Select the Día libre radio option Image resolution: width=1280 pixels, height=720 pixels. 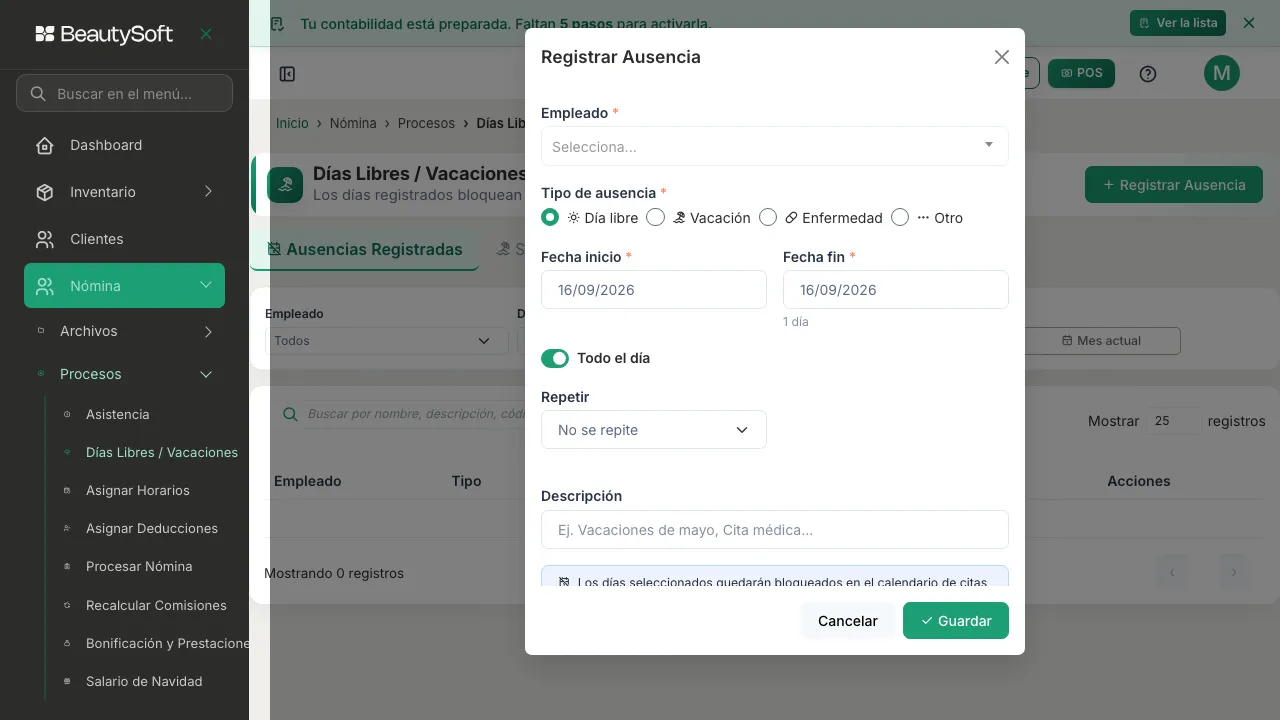click(x=550, y=217)
